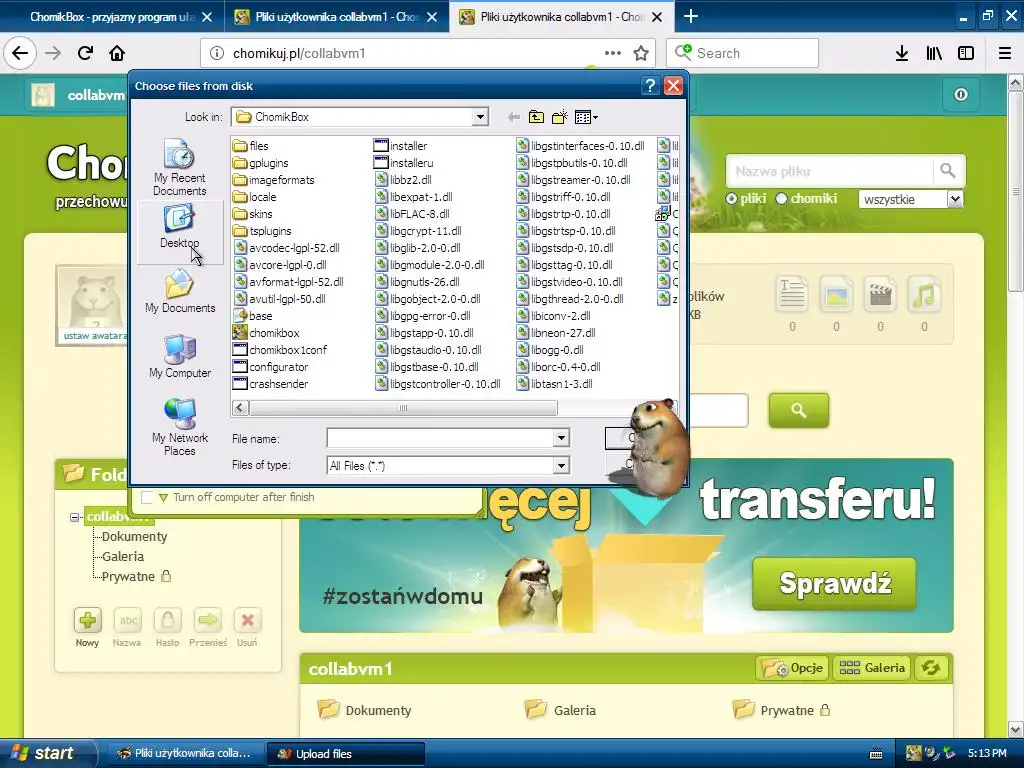Enable Turn off computer after finish checkbox
Image resolution: width=1024 pixels, height=768 pixels.
148,497
